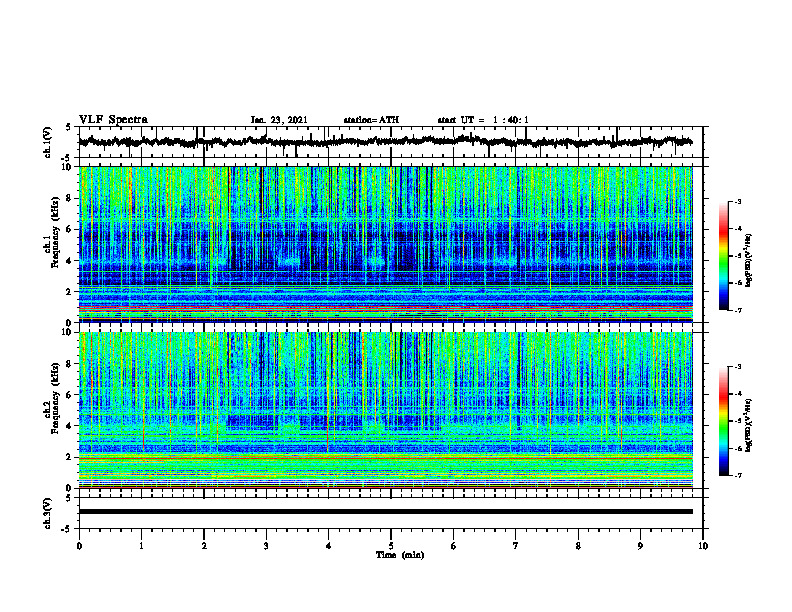Click the "6" kHz tick on ch.2 frequency axis
Image resolution: width=792 pixels, height=612 pixels.
coord(70,395)
